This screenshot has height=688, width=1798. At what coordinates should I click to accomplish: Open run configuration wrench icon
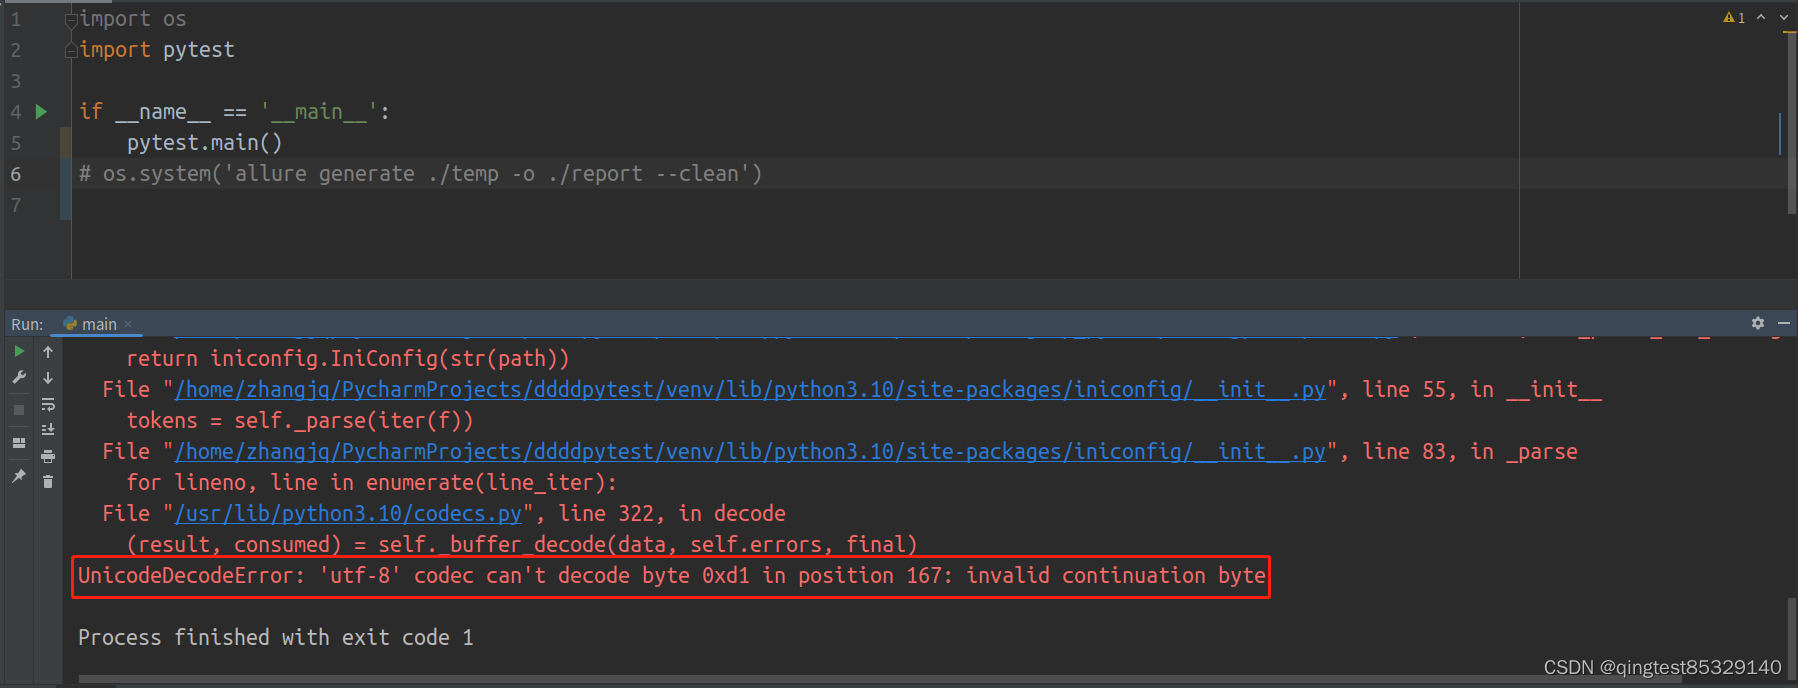[x=19, y=378]
